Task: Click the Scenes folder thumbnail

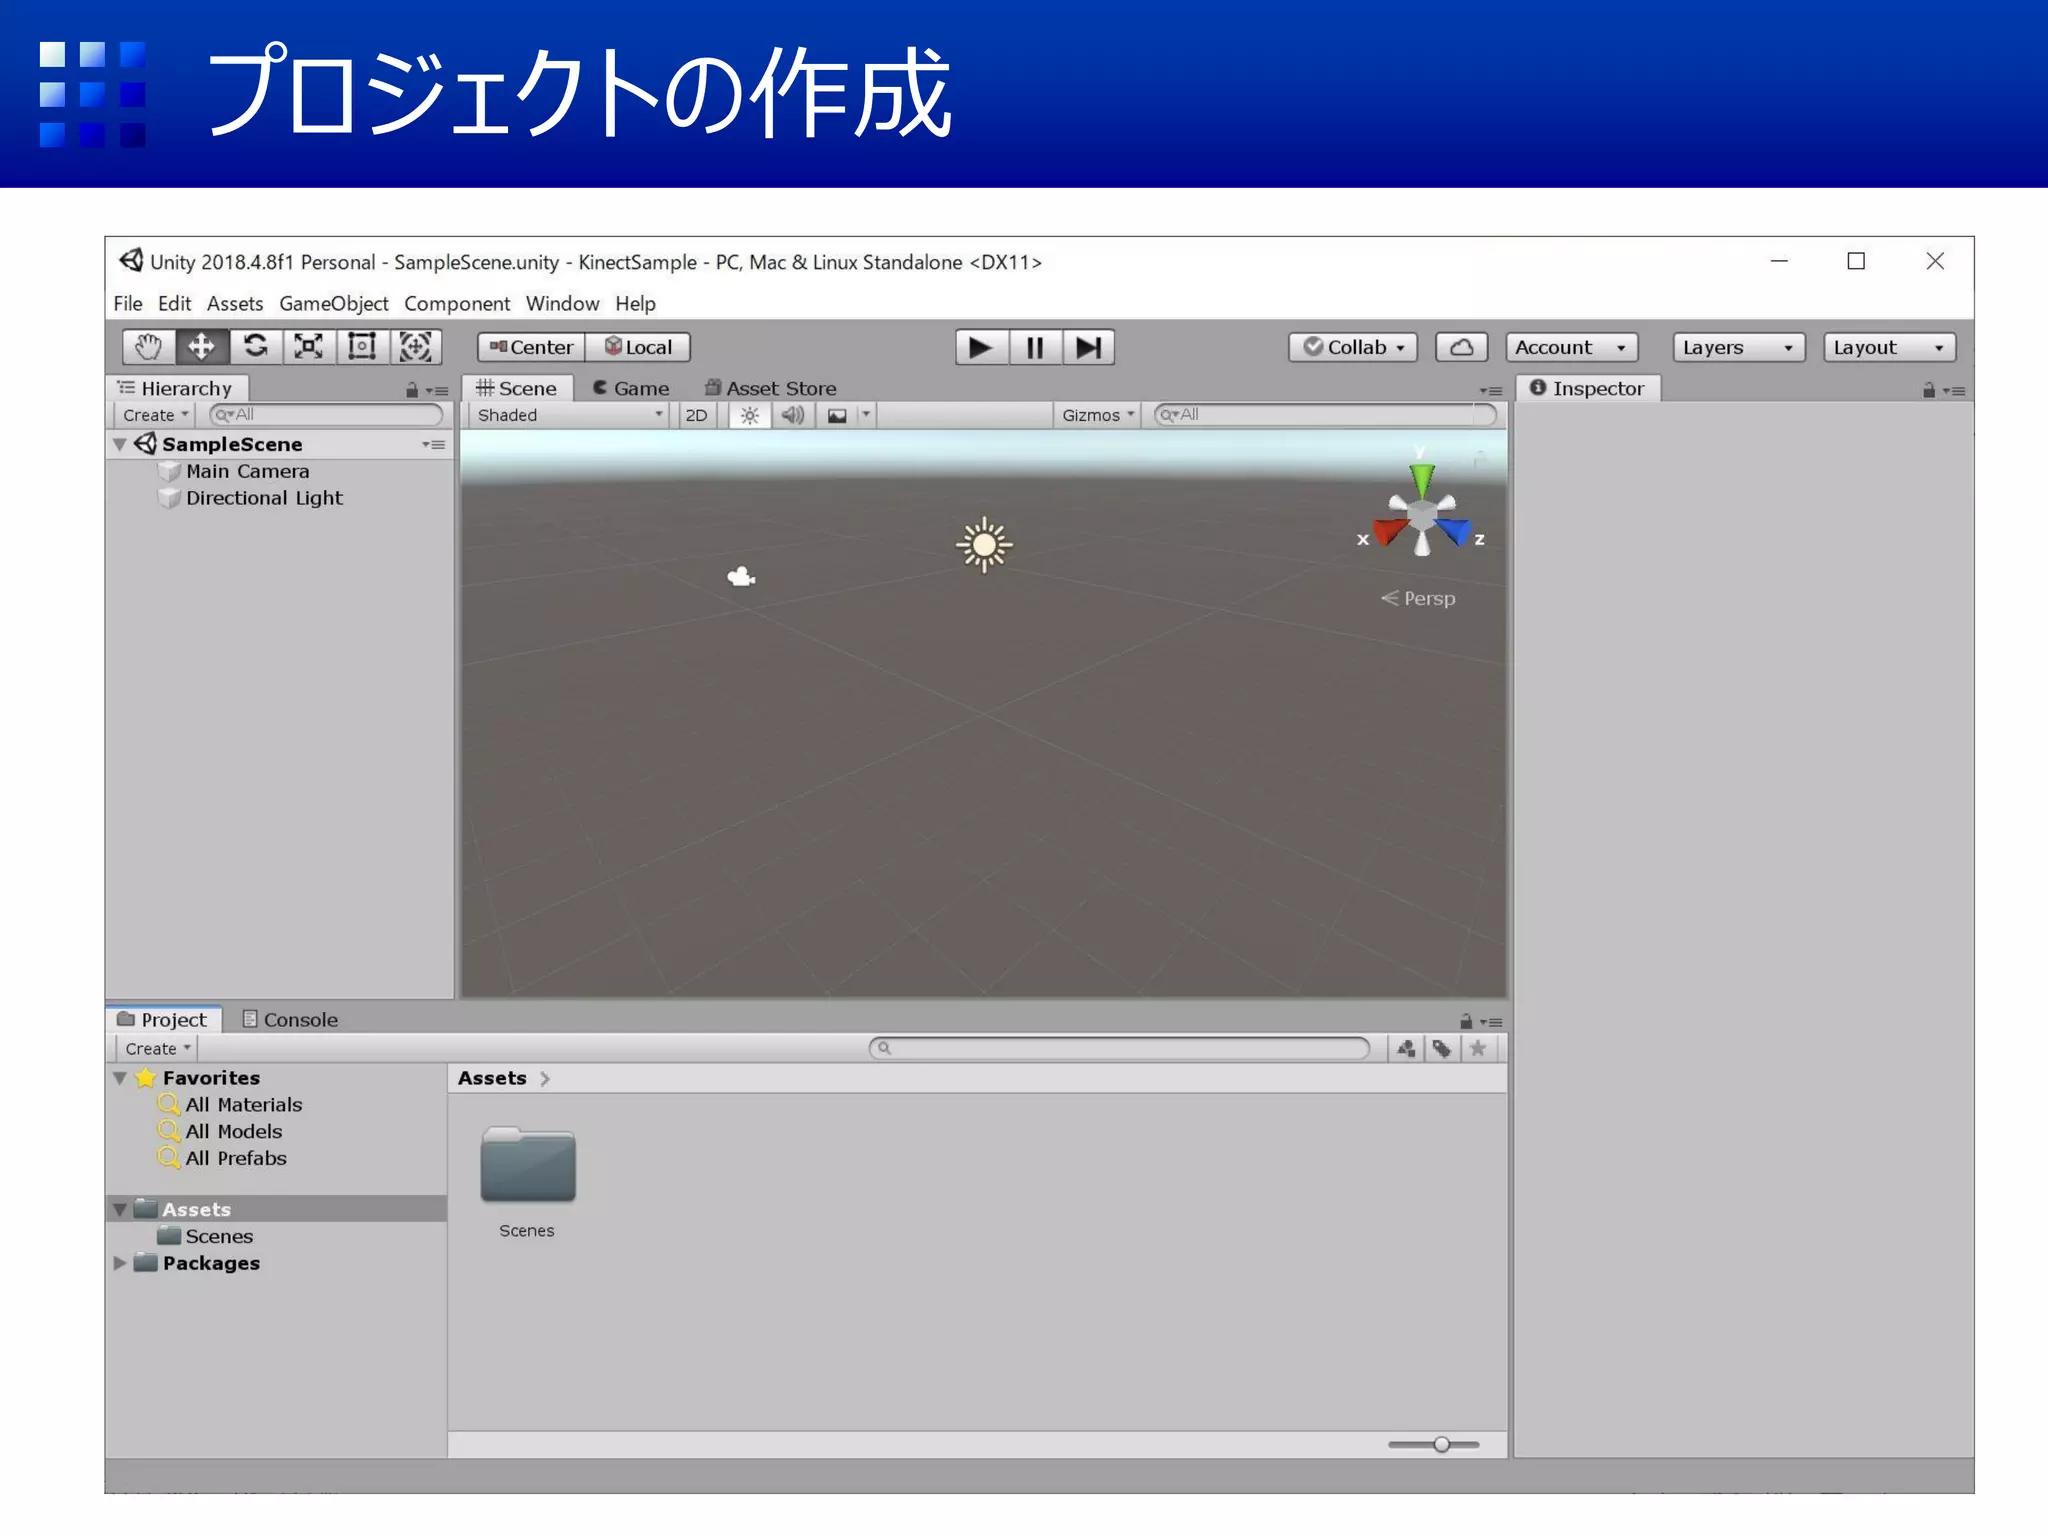Action: tap(528, 1165)
